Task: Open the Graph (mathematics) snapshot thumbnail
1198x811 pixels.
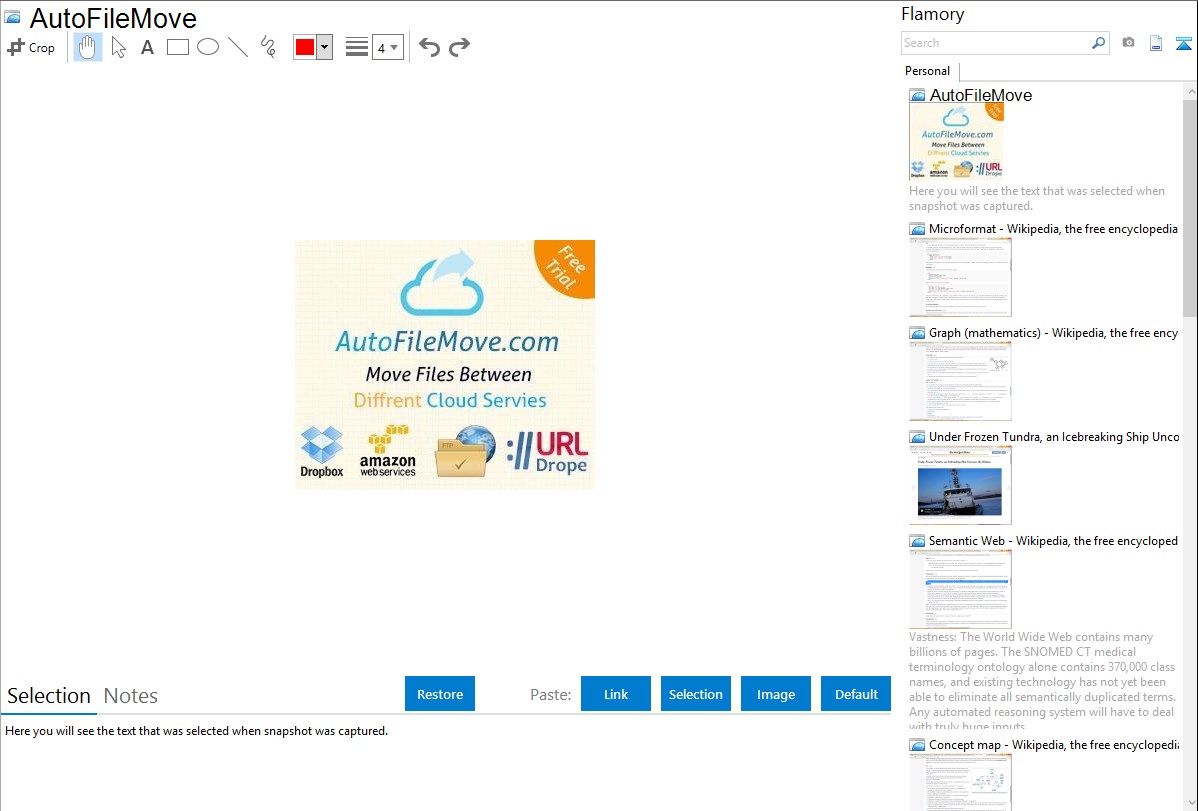Action: click(x=960, y=381)
